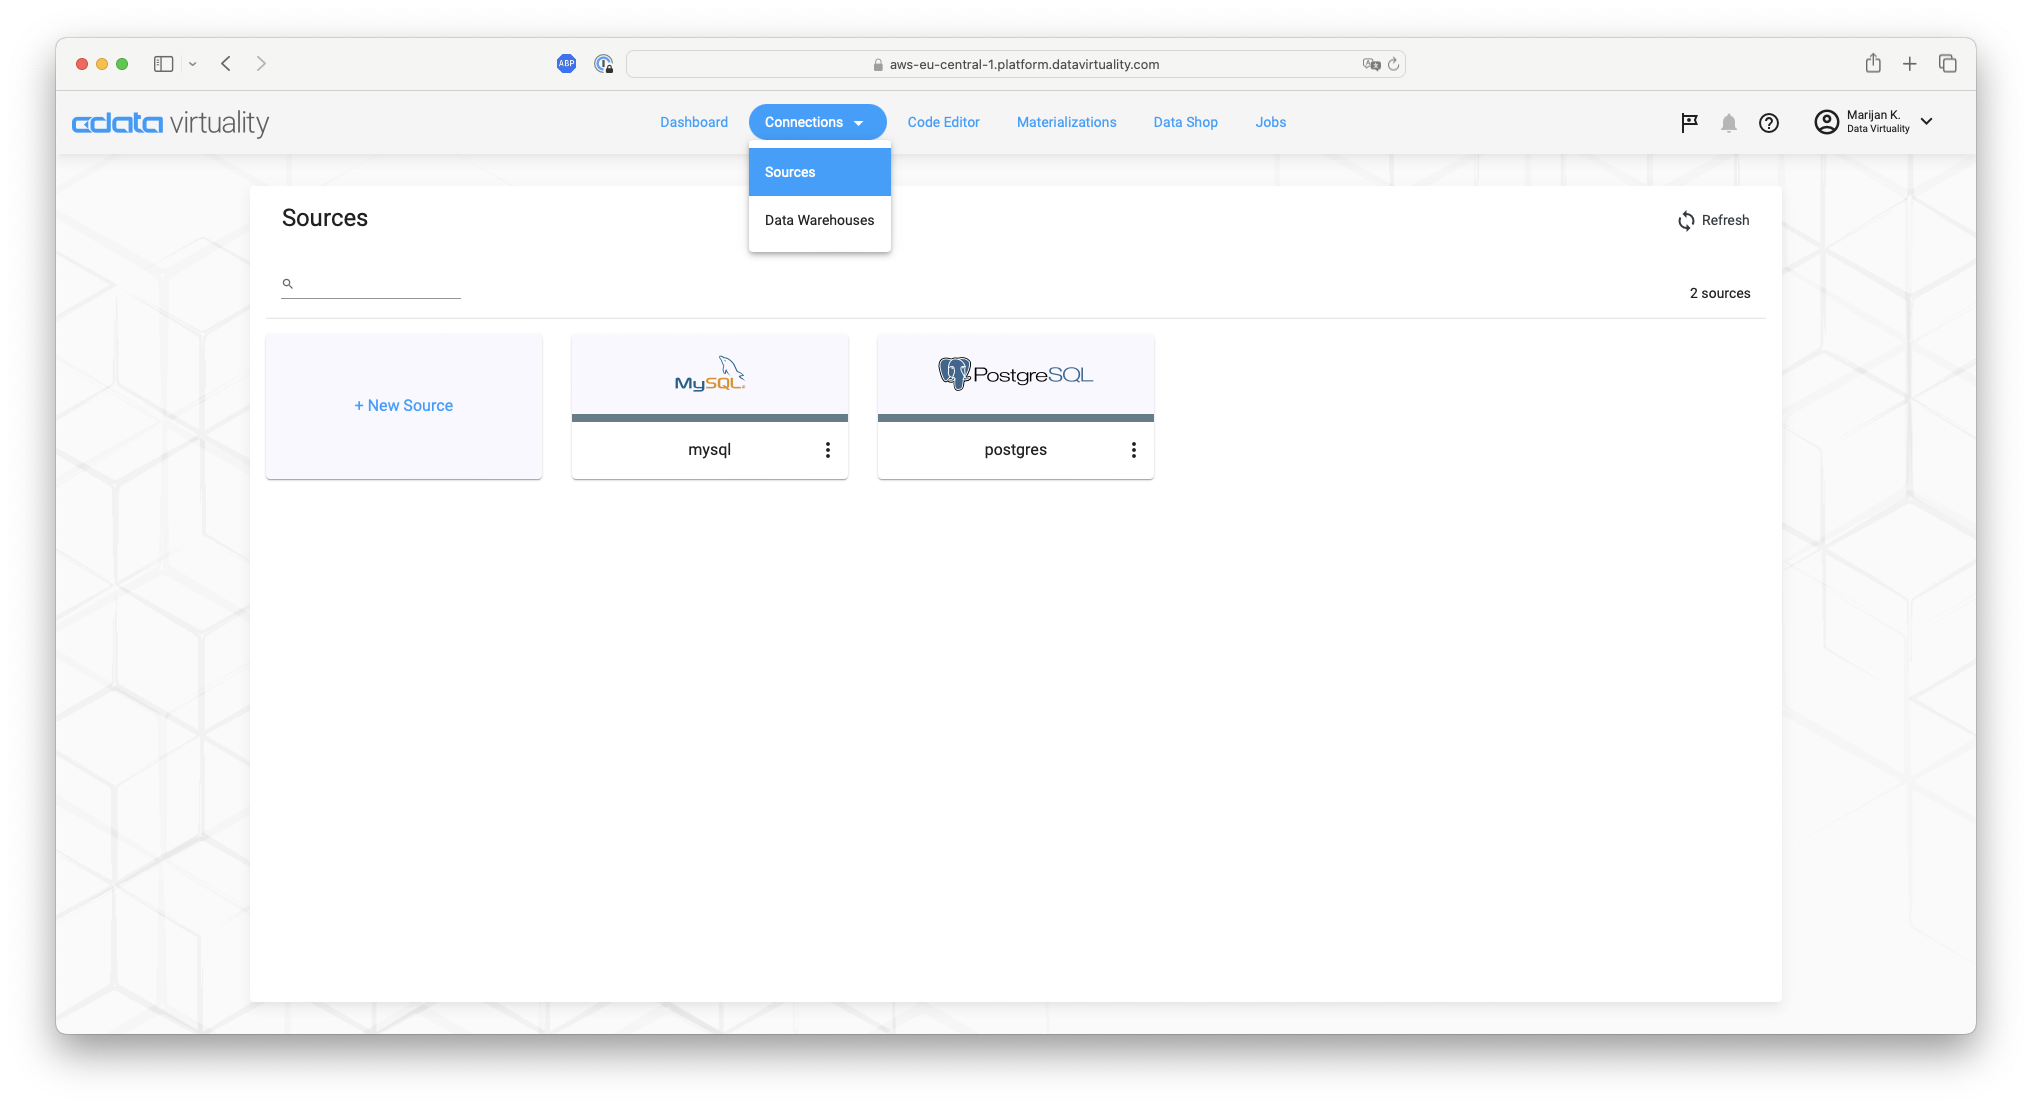Switch to the Code Editor tab
The width and height of the screenshot is (2032, 1108).
tap(943, 122)
